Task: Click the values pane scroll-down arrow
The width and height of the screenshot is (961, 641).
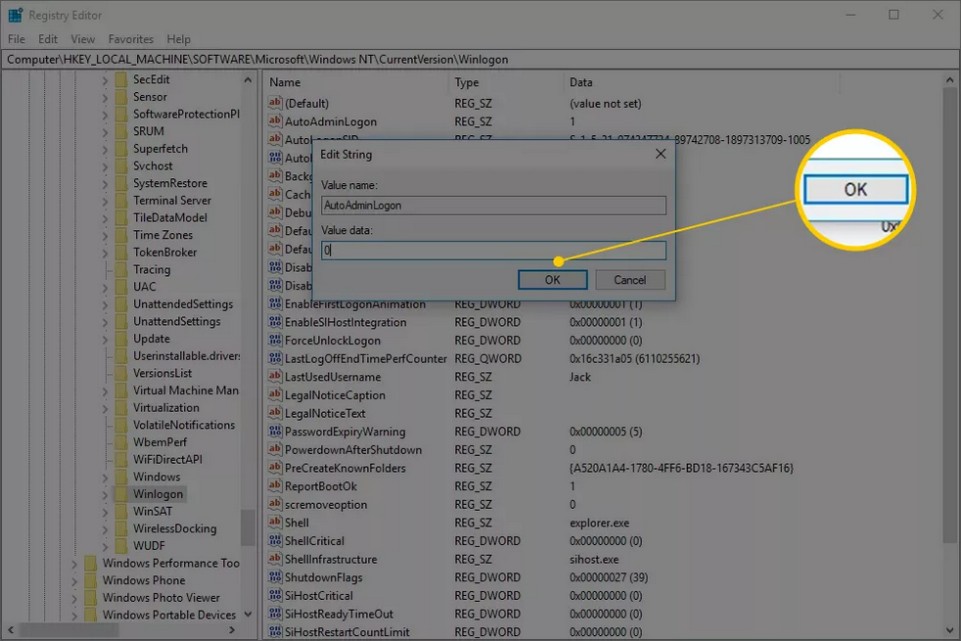Action: 949,630
